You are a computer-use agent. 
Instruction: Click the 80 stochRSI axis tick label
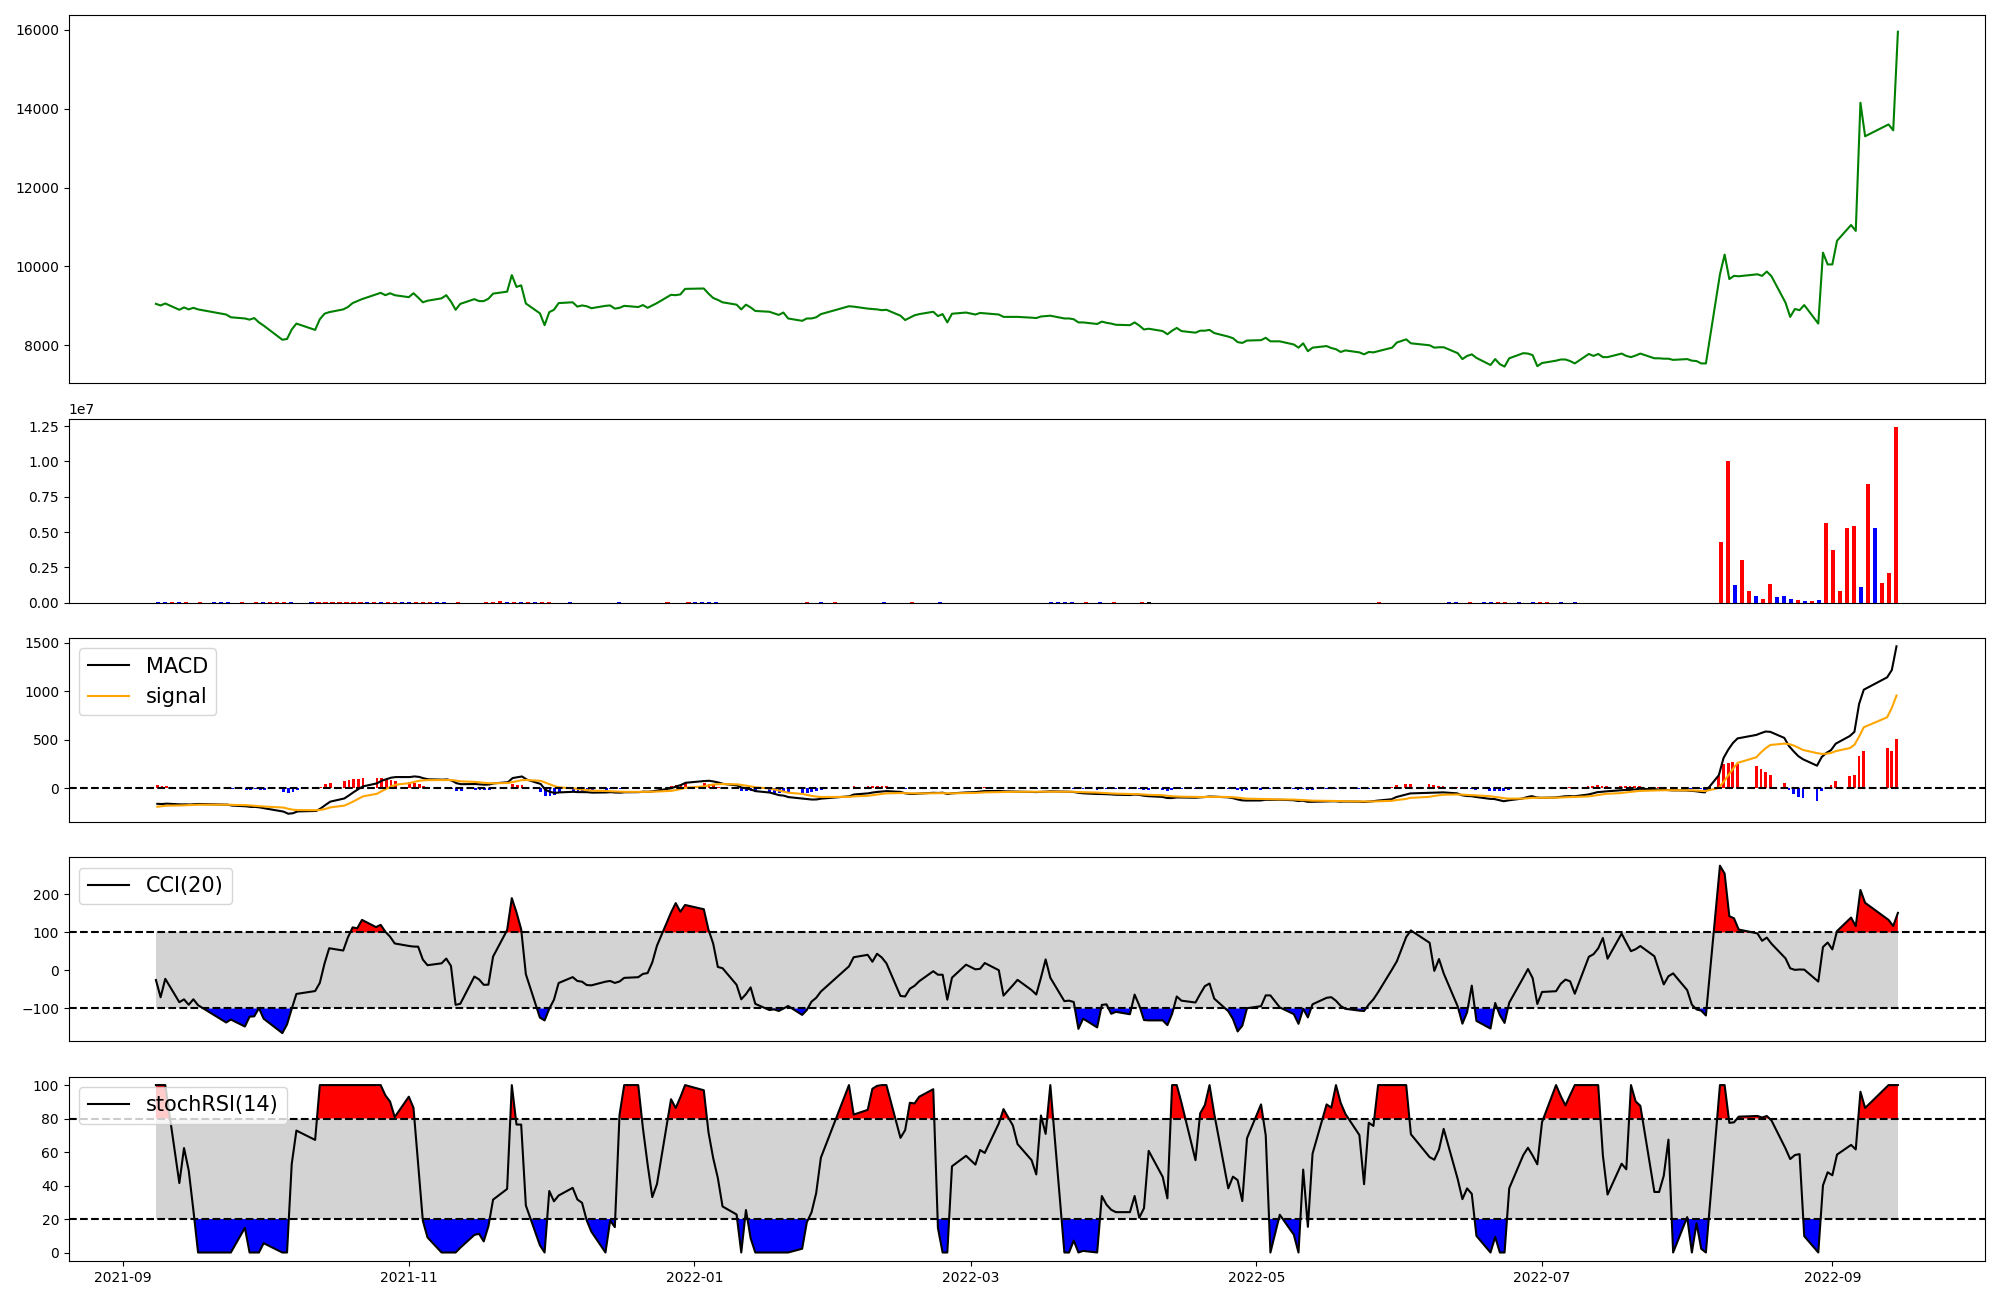(50, 1119)
